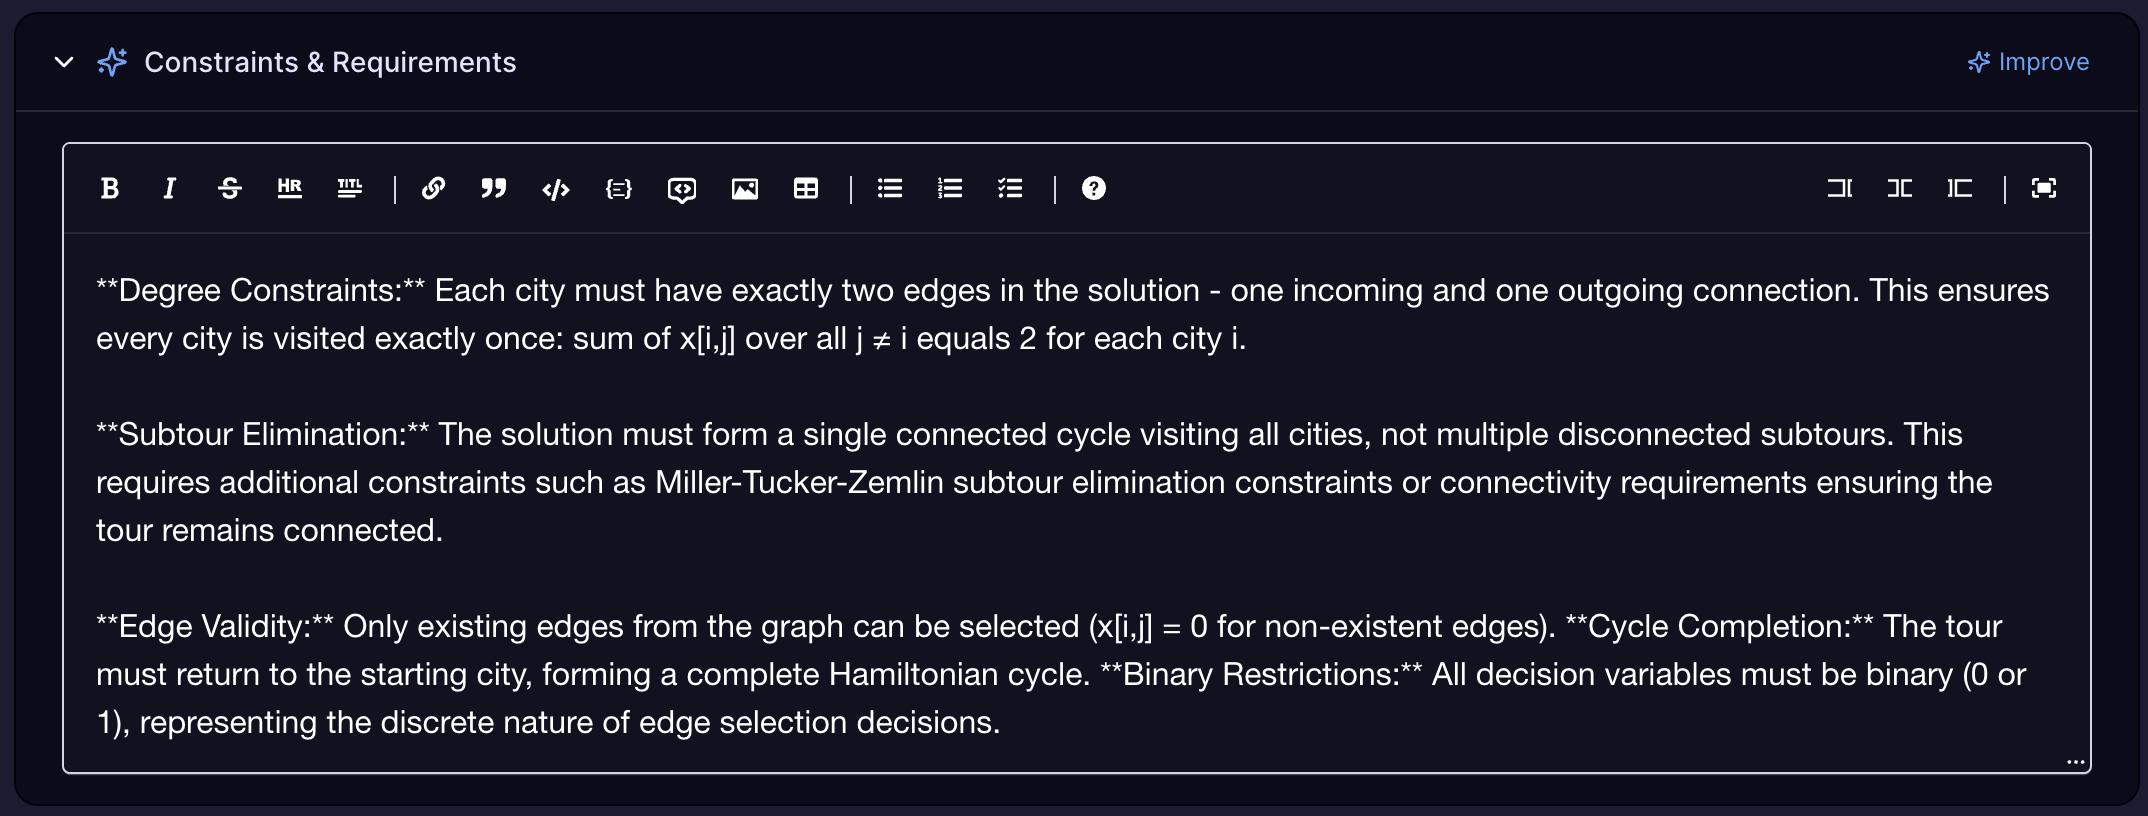Create a numbered list

coord(949,188)
